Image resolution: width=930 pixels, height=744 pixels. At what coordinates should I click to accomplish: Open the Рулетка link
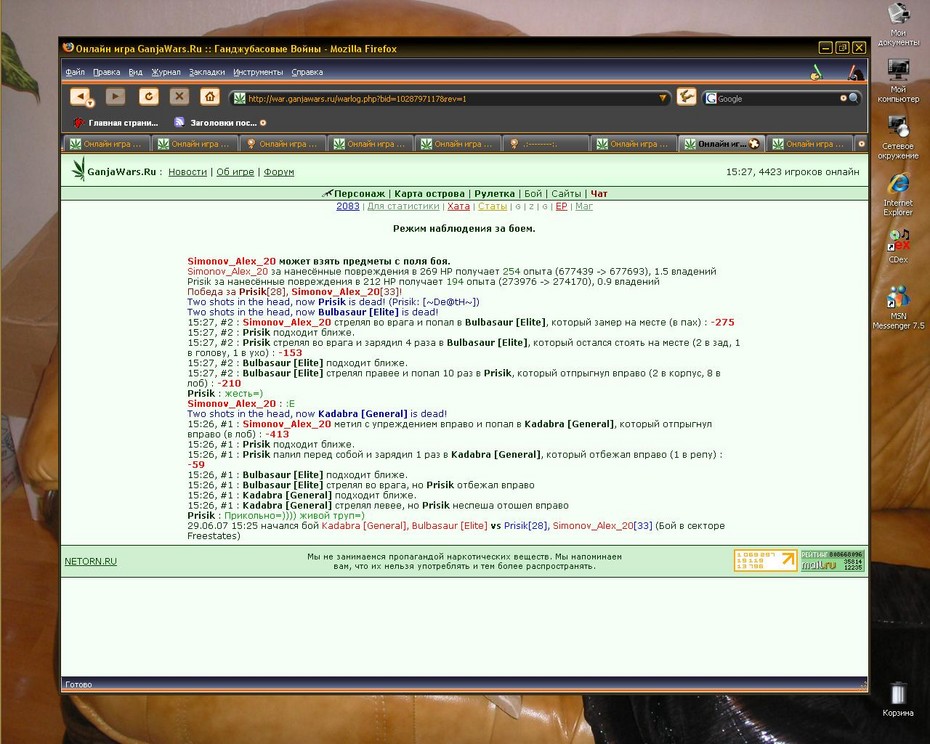[x=494, y=193]
